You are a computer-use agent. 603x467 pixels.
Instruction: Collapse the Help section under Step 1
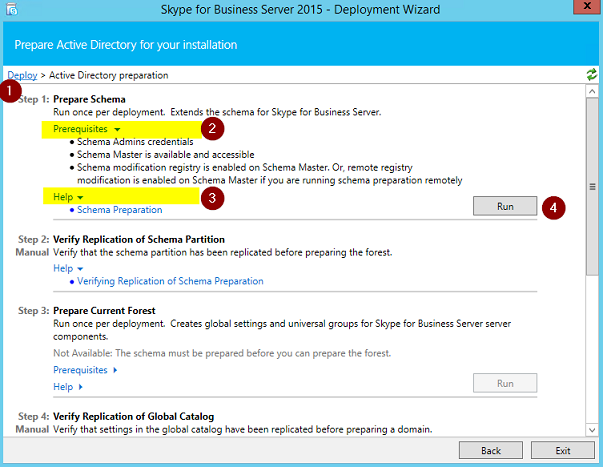(x=68, y=197)
